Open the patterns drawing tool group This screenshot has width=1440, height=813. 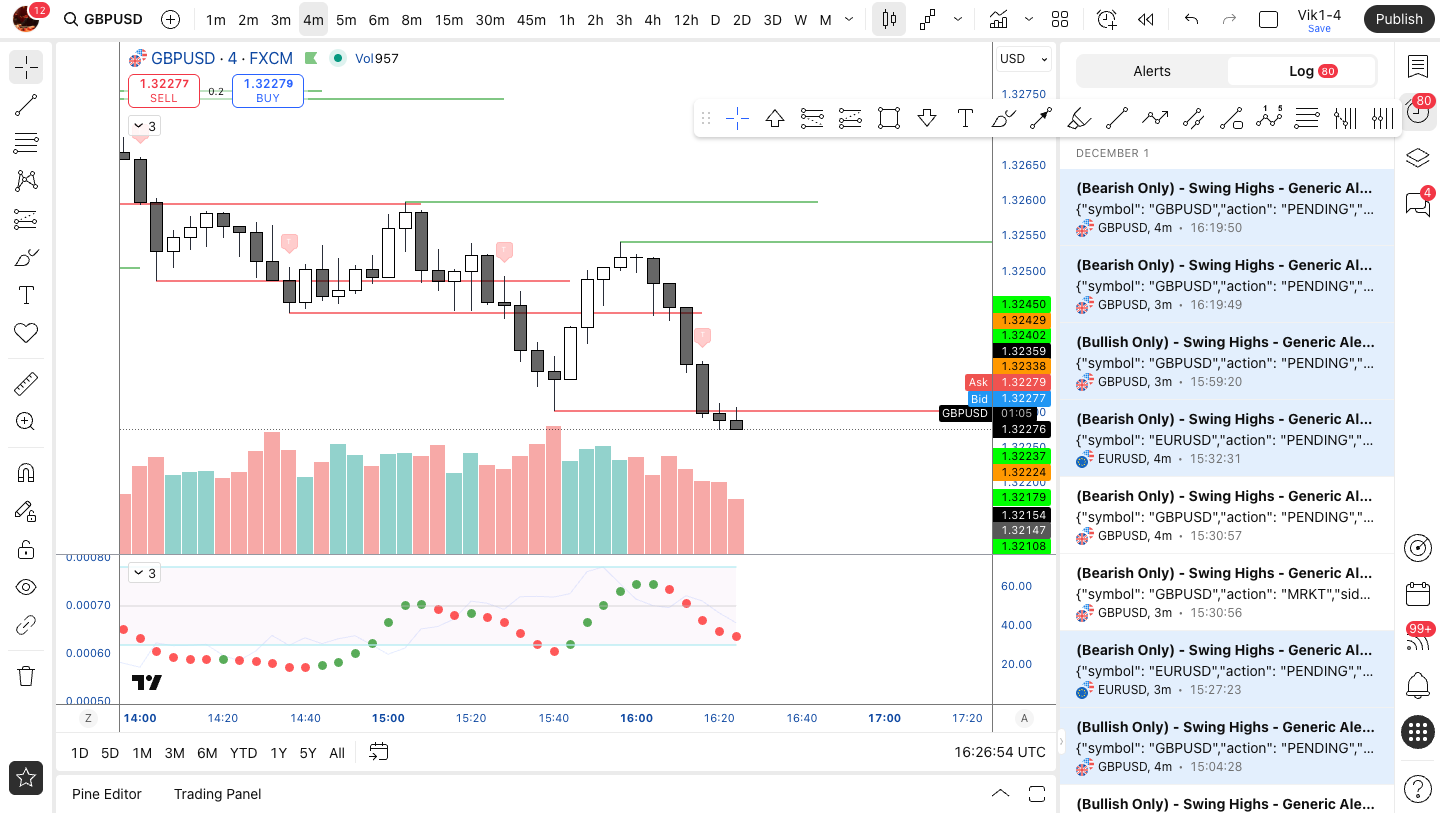pos(26,181)
